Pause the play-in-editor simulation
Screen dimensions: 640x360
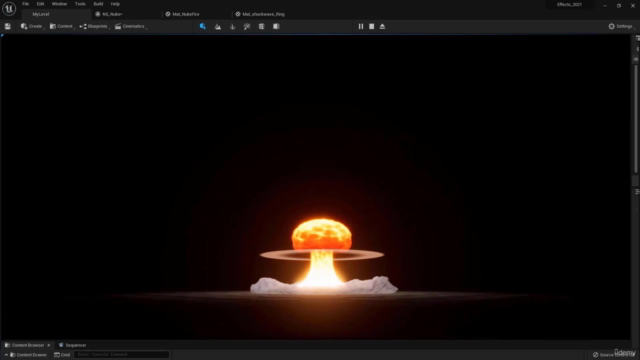361,26
